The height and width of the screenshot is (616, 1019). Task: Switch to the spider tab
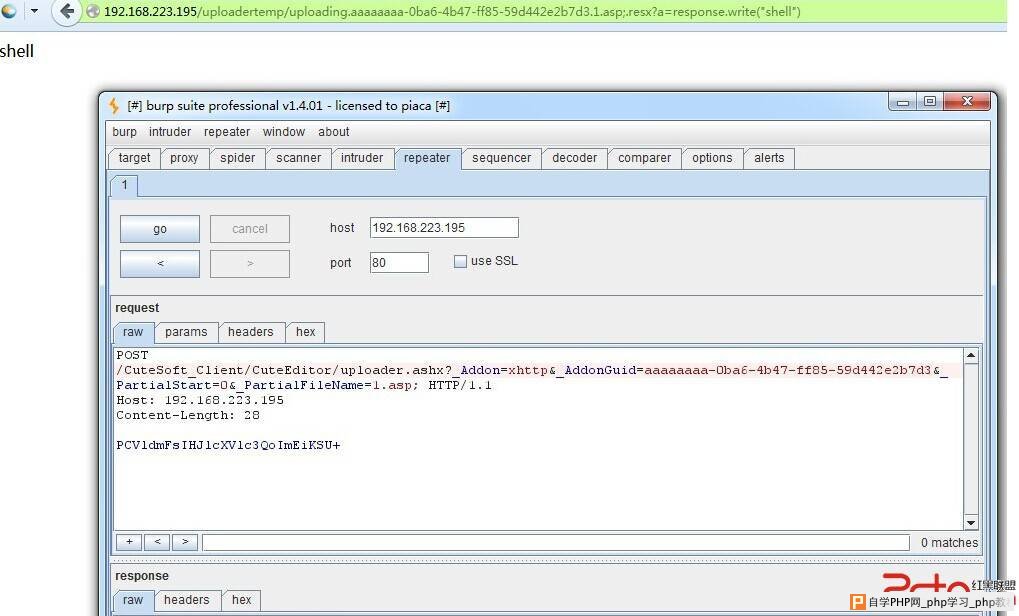[x=237, y=158]
